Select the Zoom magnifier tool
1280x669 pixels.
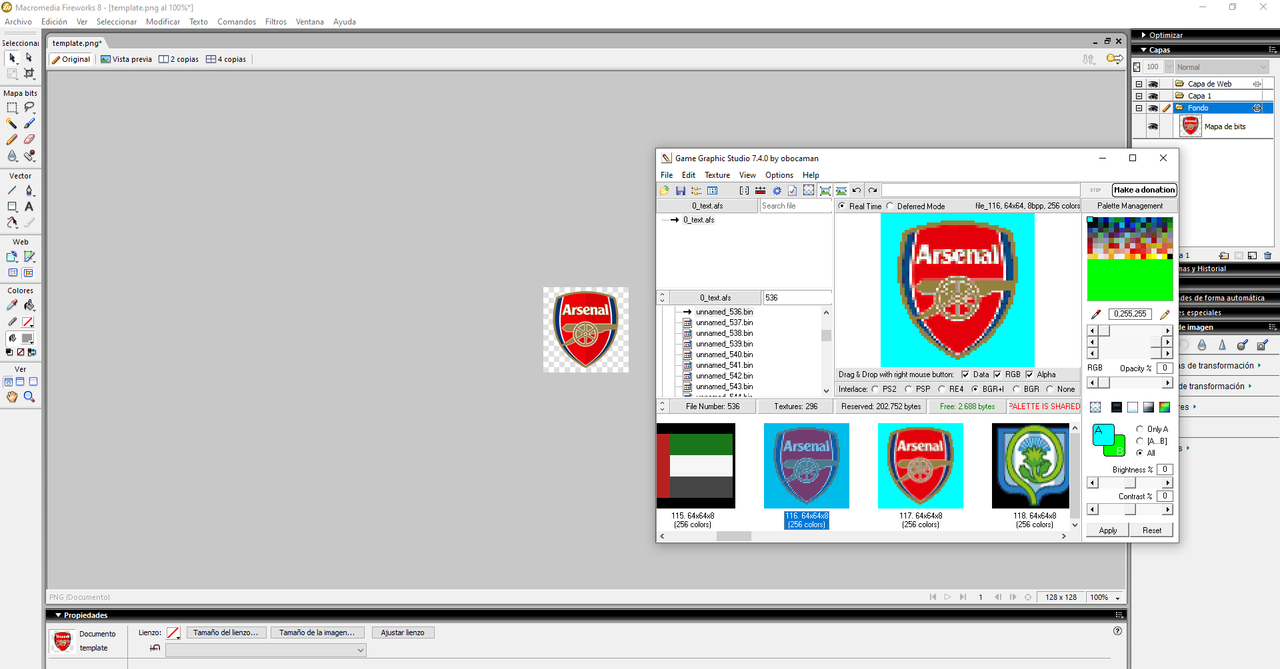[29, 397]
